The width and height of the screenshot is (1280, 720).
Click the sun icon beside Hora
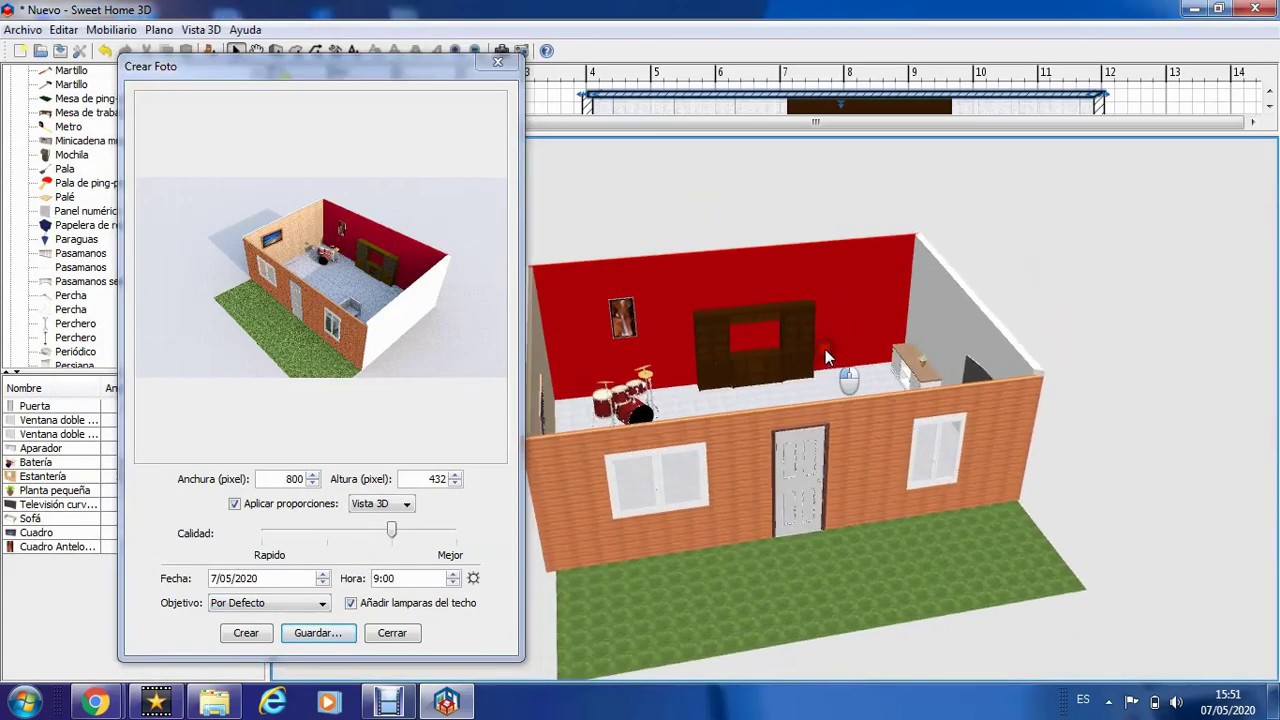point(473,578)
